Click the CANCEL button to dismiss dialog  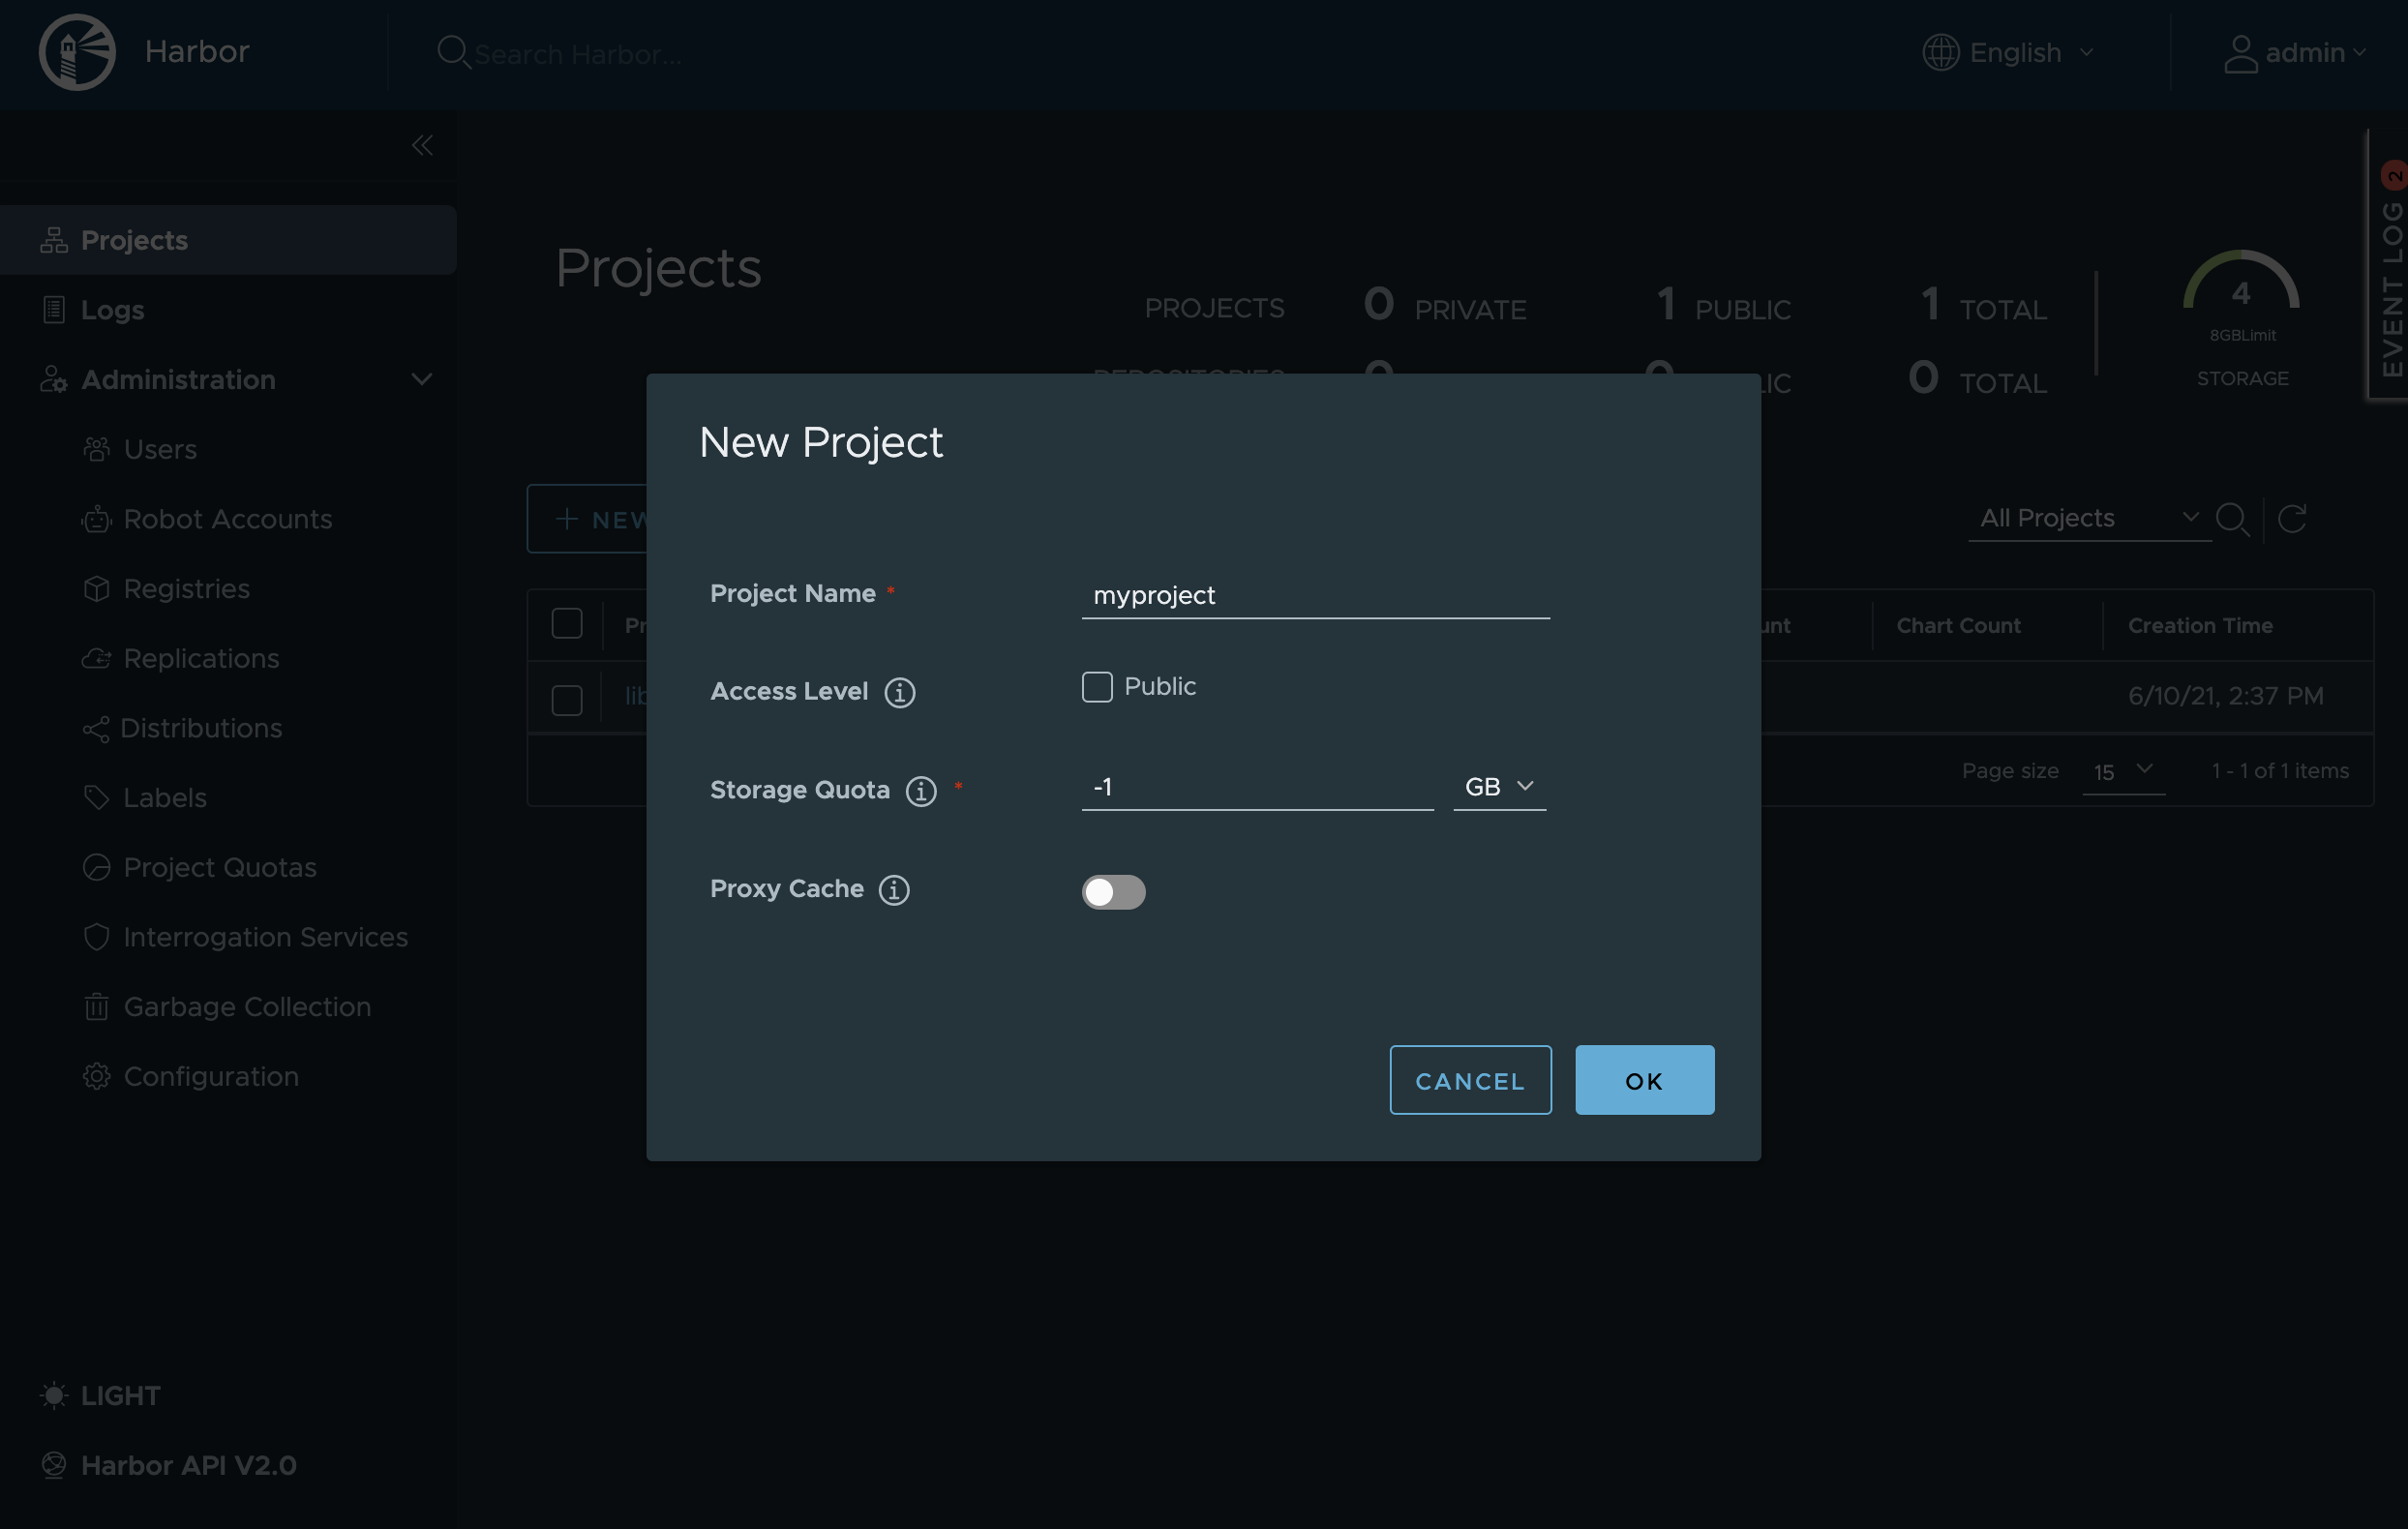(1471, 1080)
